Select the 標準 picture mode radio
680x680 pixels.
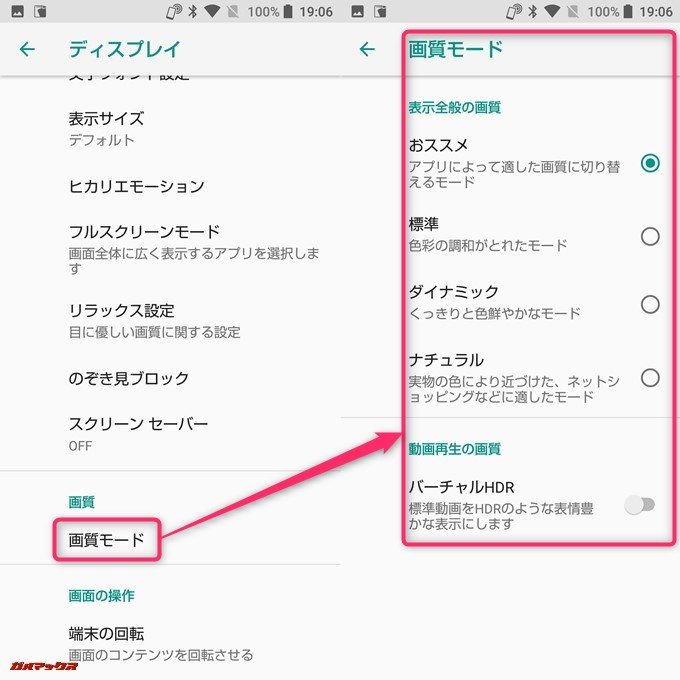click(650, 236)
